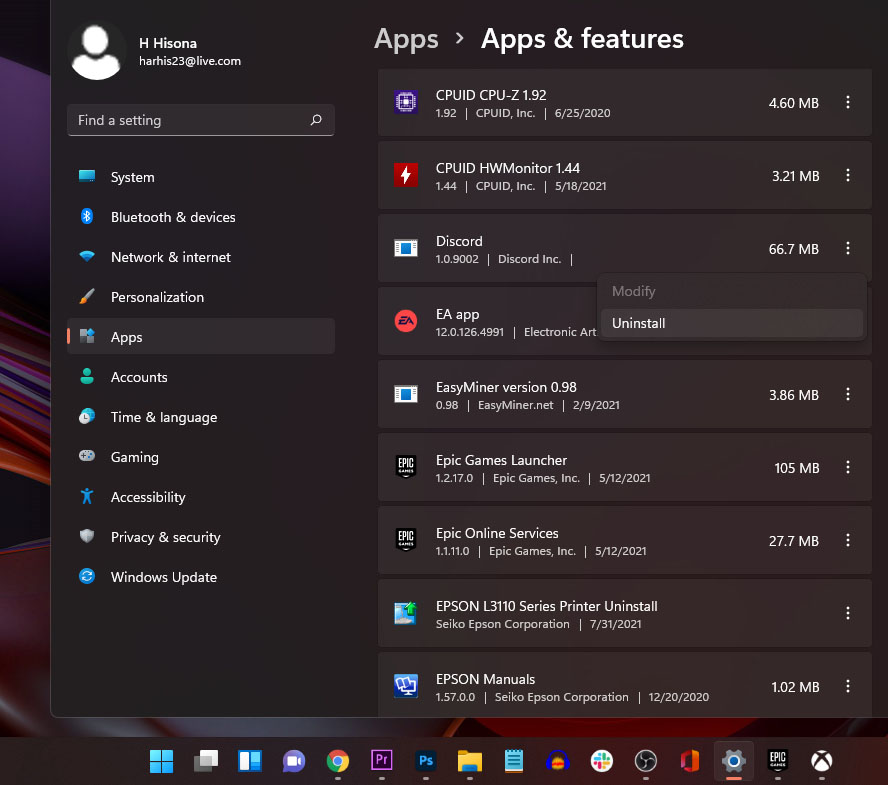The width and height of the screenshot is (888, 785).
Task: Click the EPSON Manuals app name
Action: click(485, 679)
